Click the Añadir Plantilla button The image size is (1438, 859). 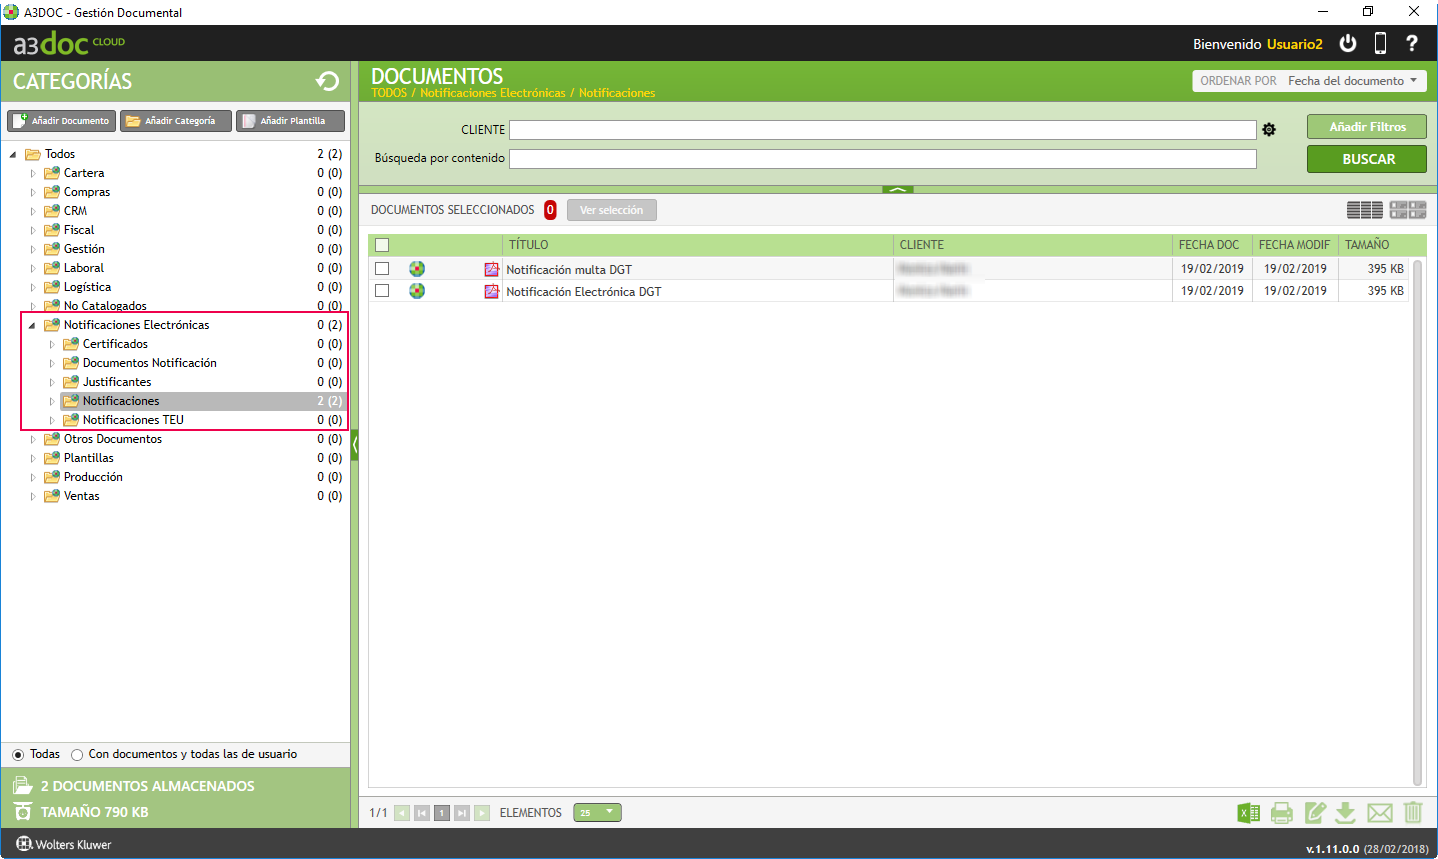click(290, 121)
